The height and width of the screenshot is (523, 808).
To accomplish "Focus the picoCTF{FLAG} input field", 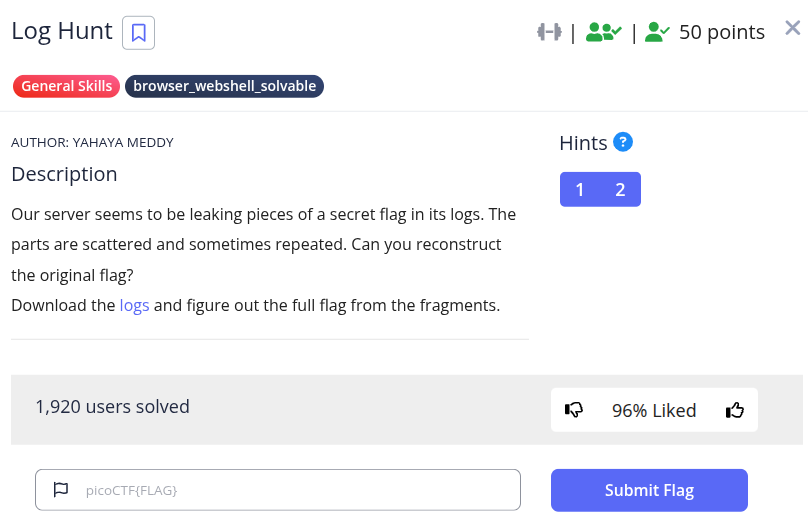I will point(290,490).
